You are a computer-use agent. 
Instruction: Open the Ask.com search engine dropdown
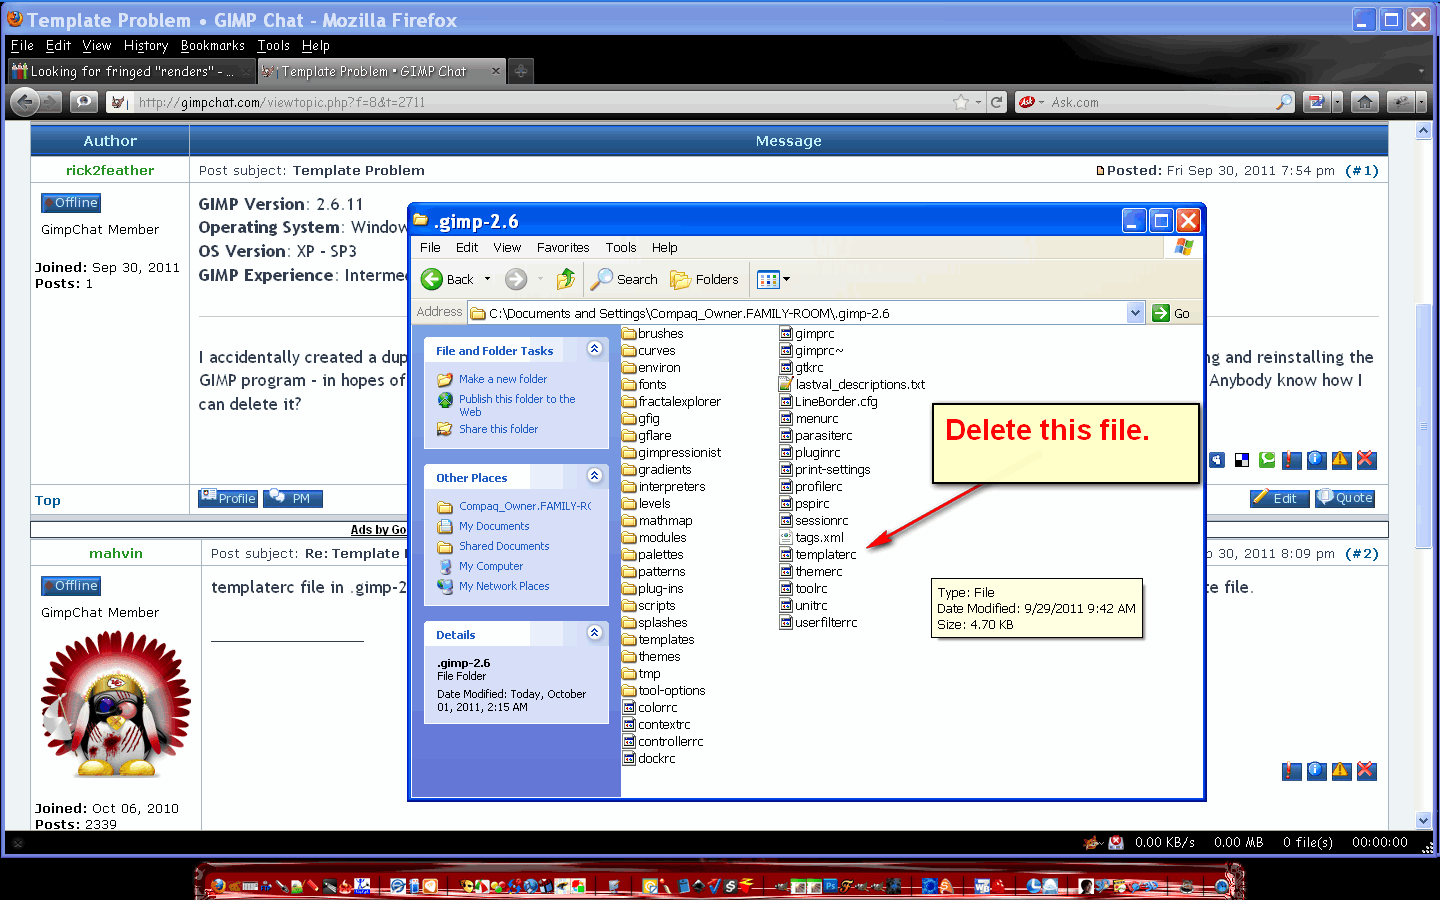point(1041,102)
